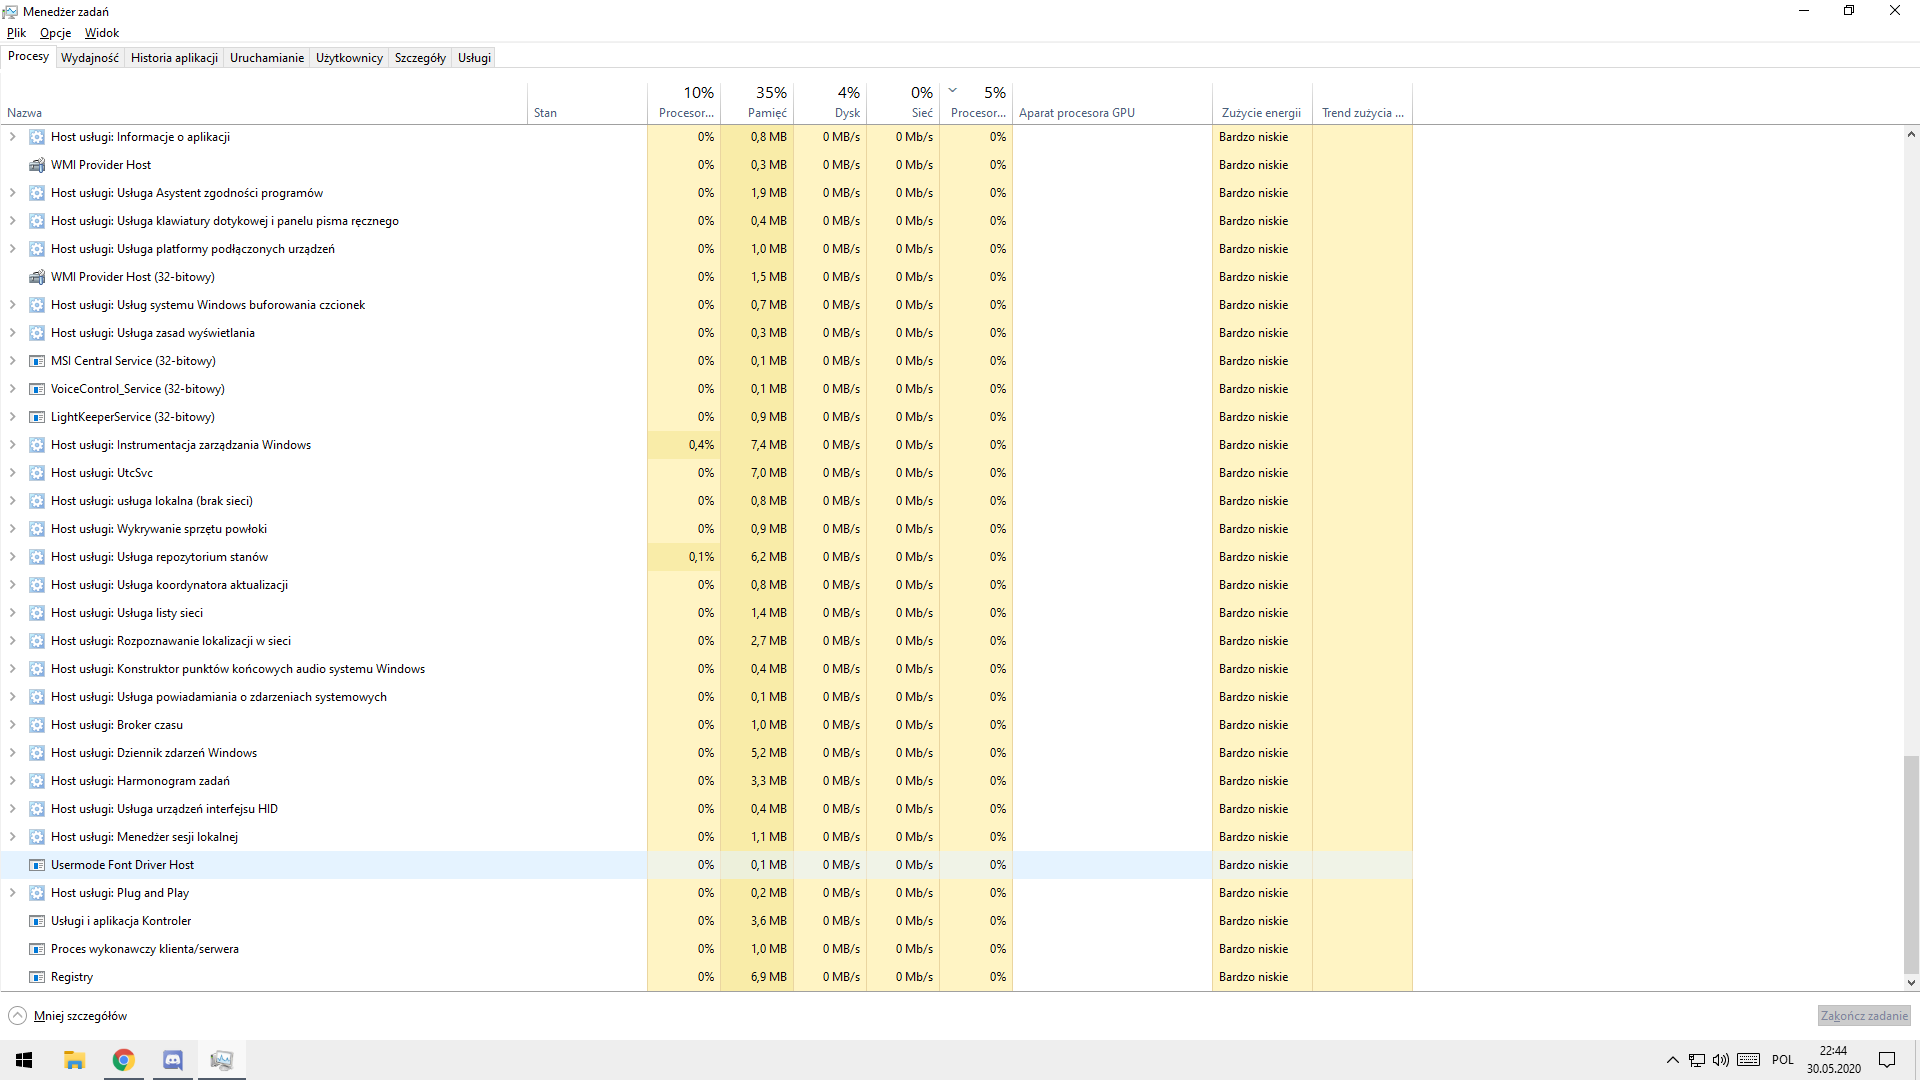Switch to the Wydajność tab

coord(90,58)
